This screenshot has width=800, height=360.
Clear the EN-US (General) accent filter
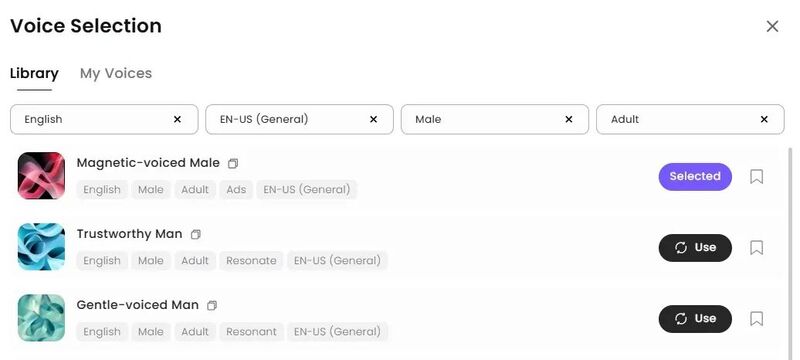[373, 119]
